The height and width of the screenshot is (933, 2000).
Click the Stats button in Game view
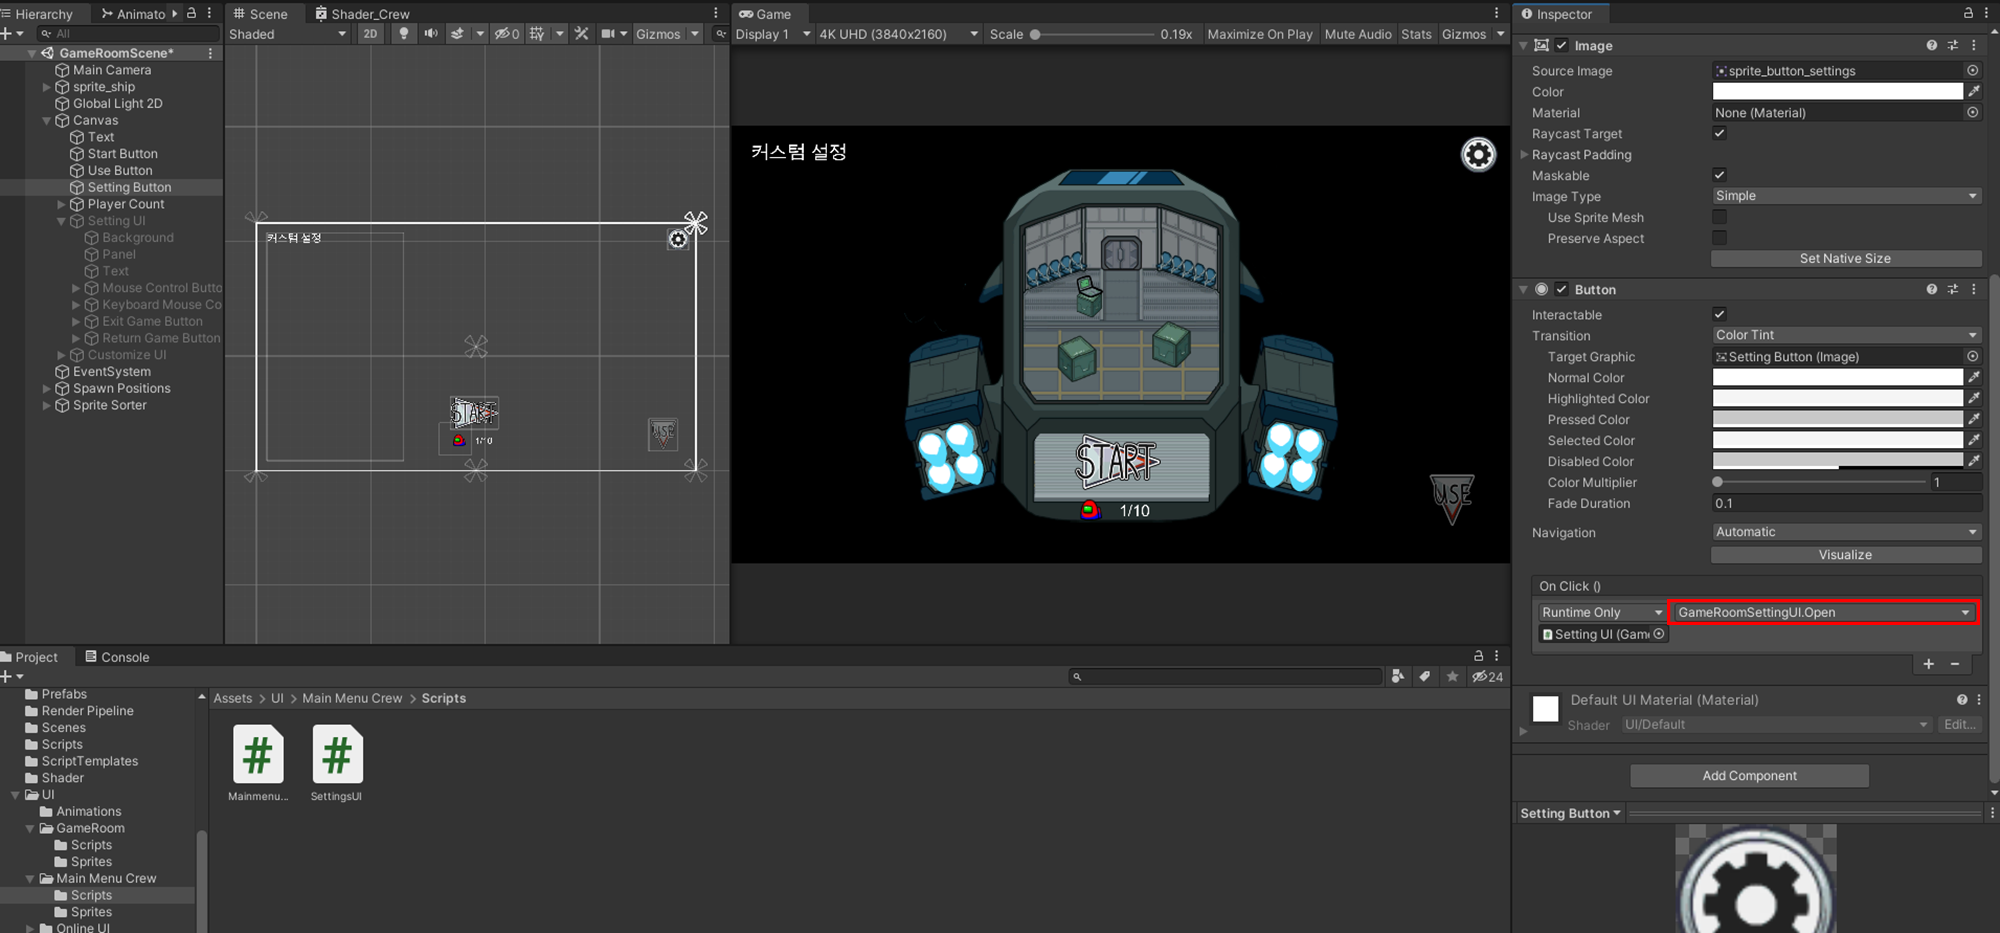click(1416, 34)
